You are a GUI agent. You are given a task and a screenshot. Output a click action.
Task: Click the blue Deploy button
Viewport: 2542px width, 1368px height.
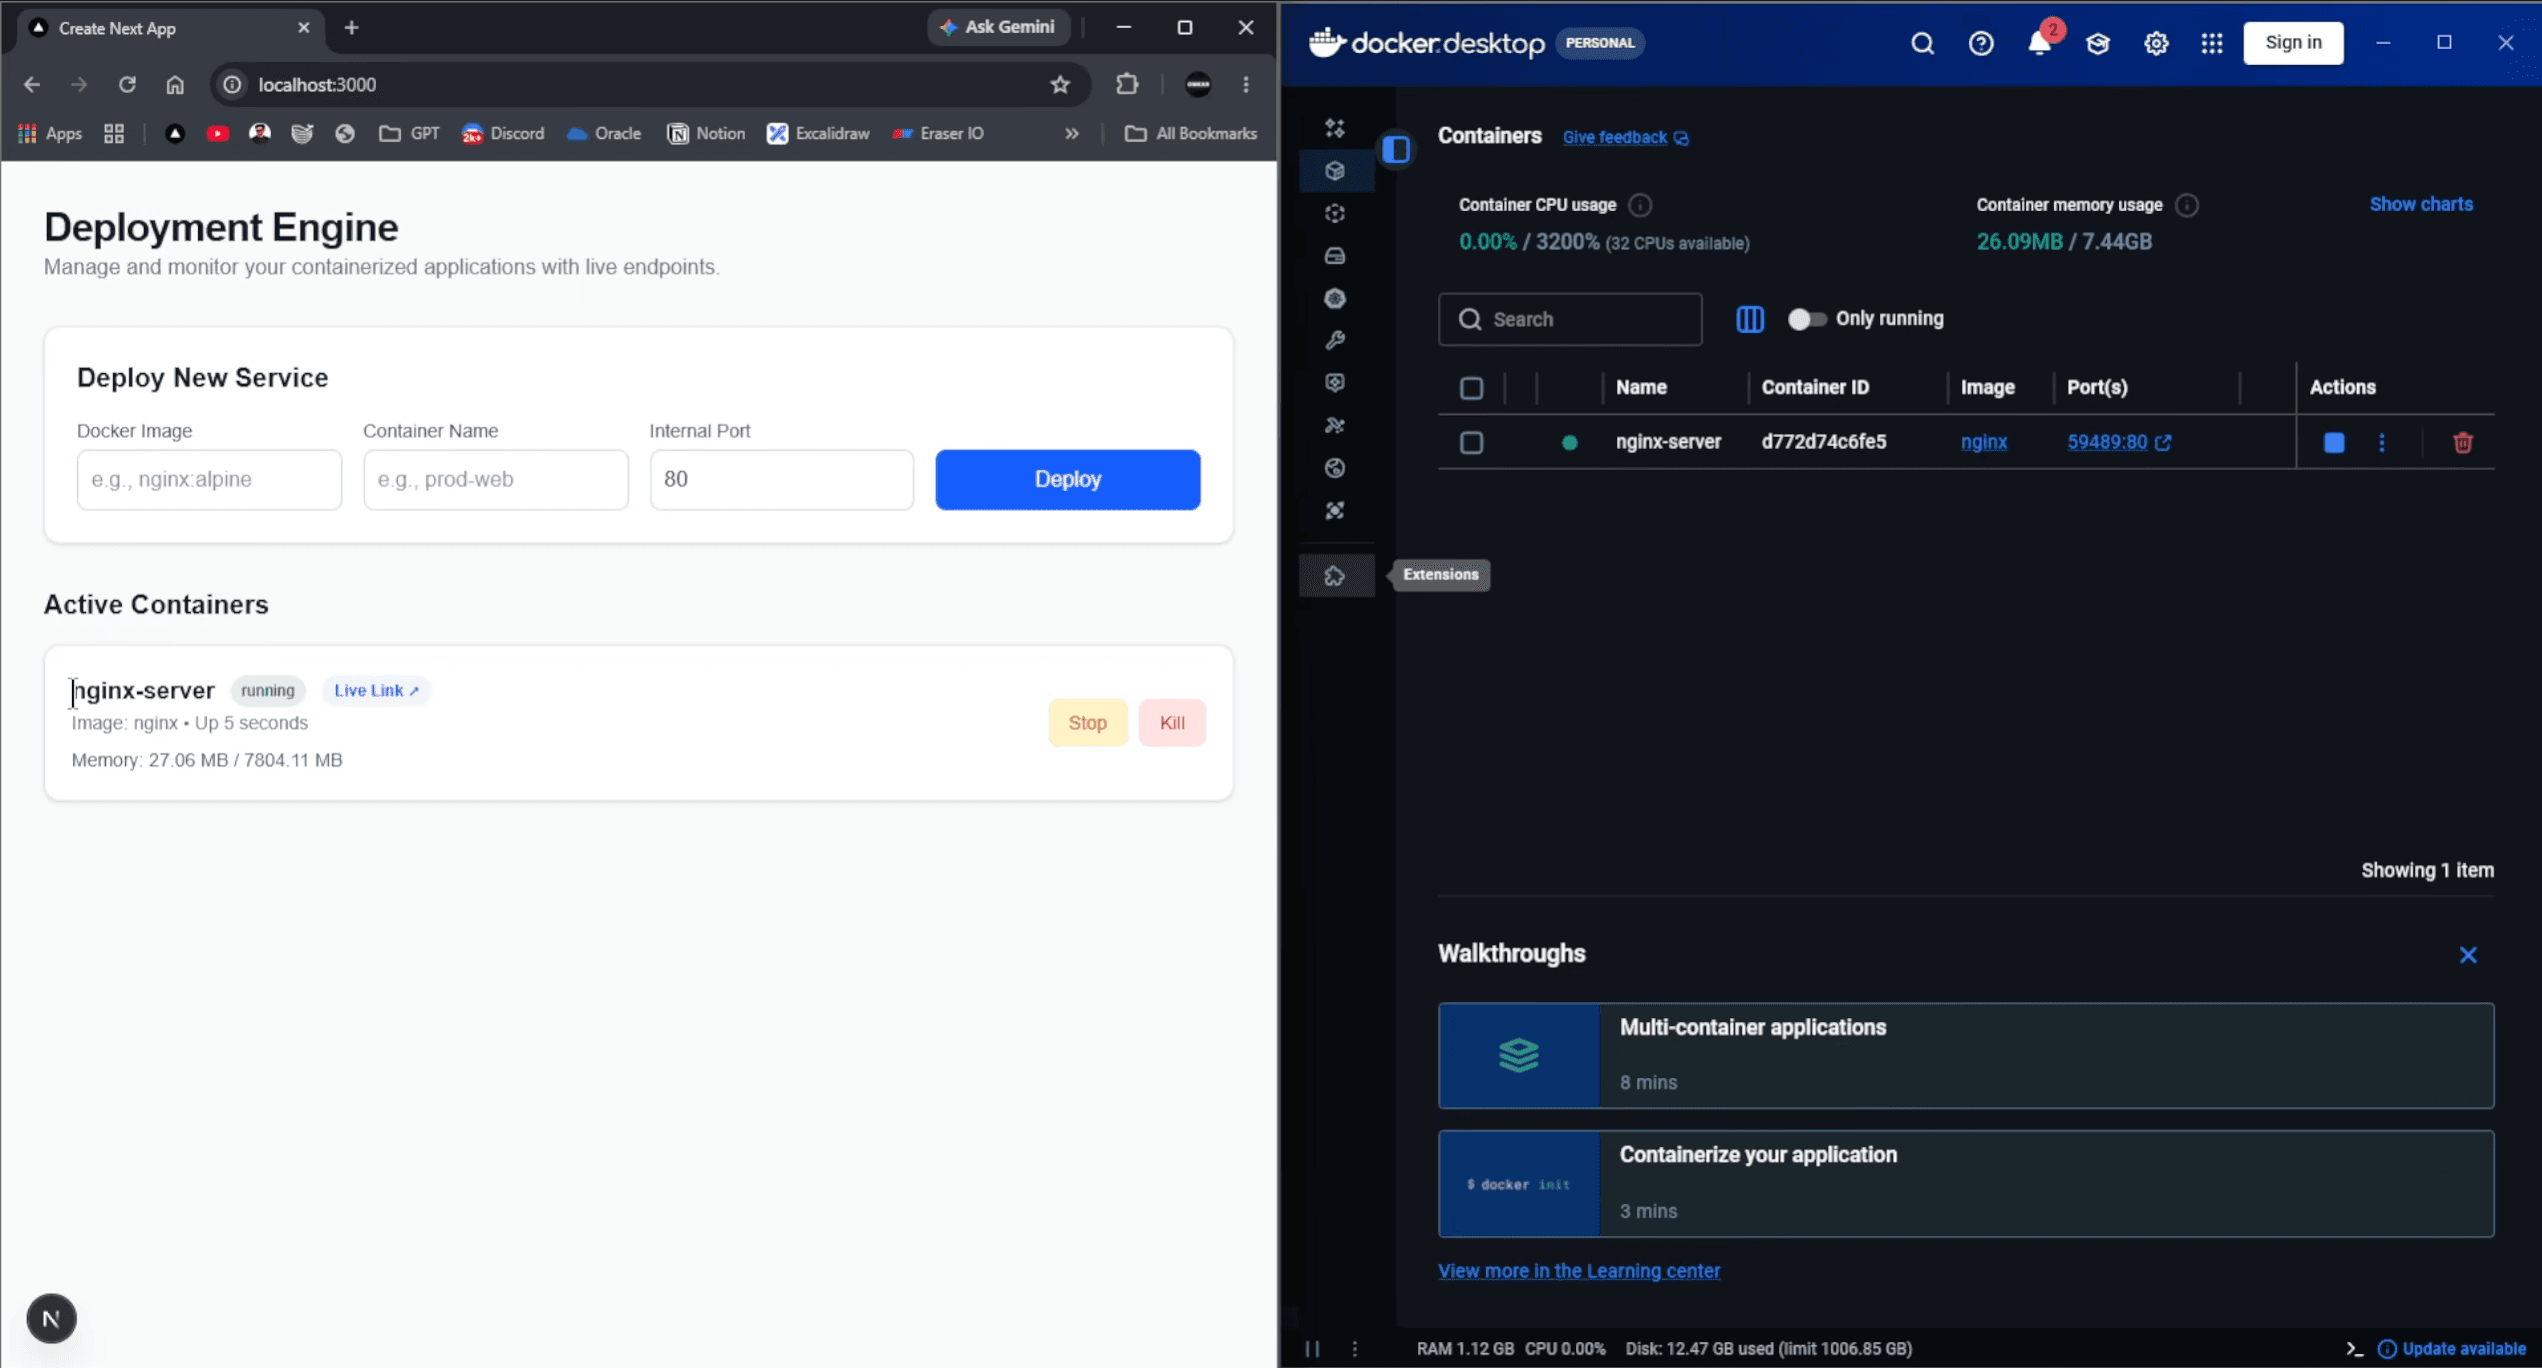click(x=1068, y=480)
